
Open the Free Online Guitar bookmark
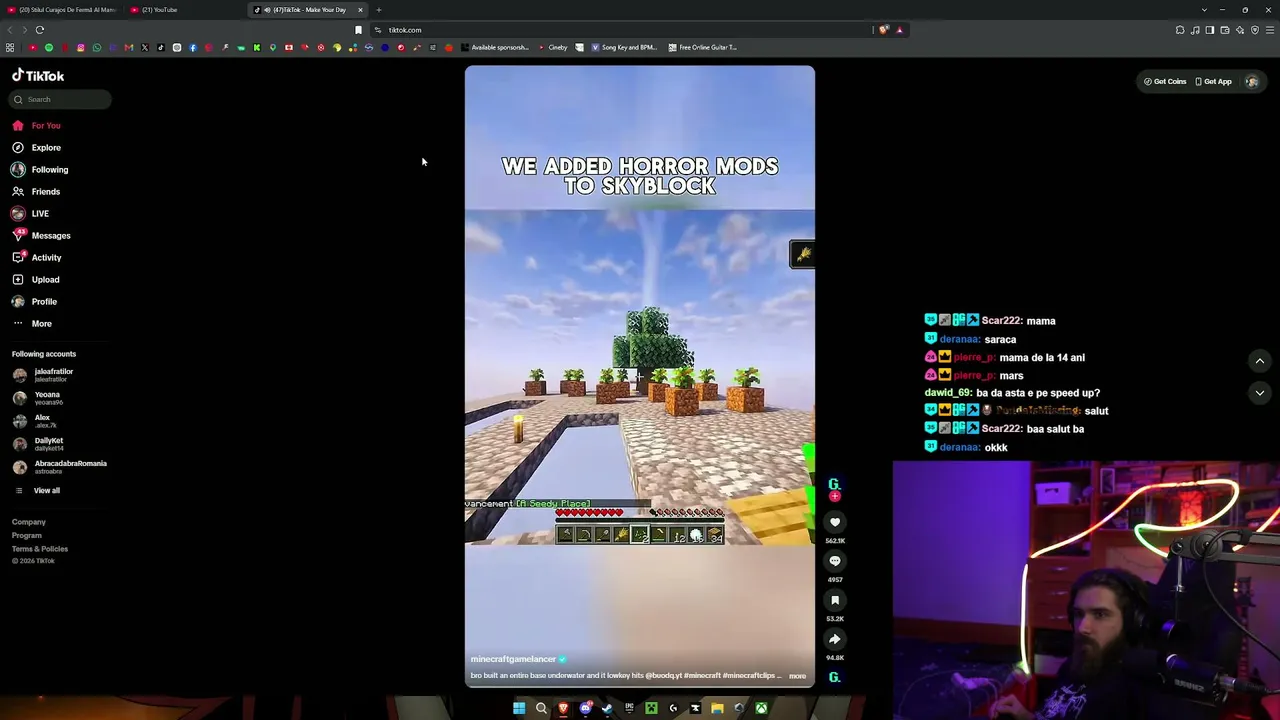click(x=702, y=47)
